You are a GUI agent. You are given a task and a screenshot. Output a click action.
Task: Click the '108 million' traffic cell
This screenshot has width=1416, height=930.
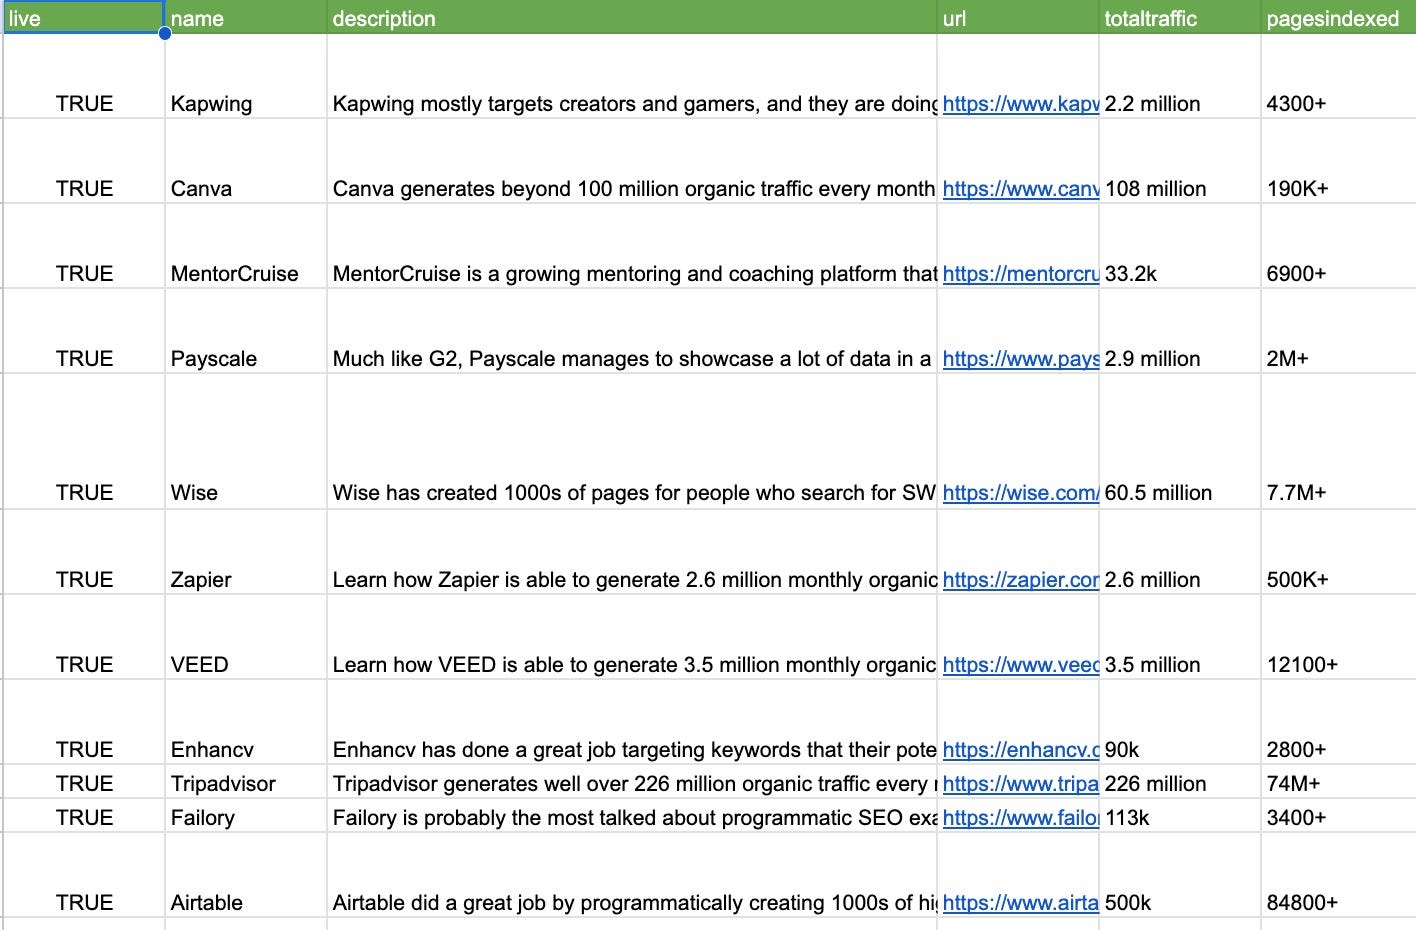tap(1180, 161)
